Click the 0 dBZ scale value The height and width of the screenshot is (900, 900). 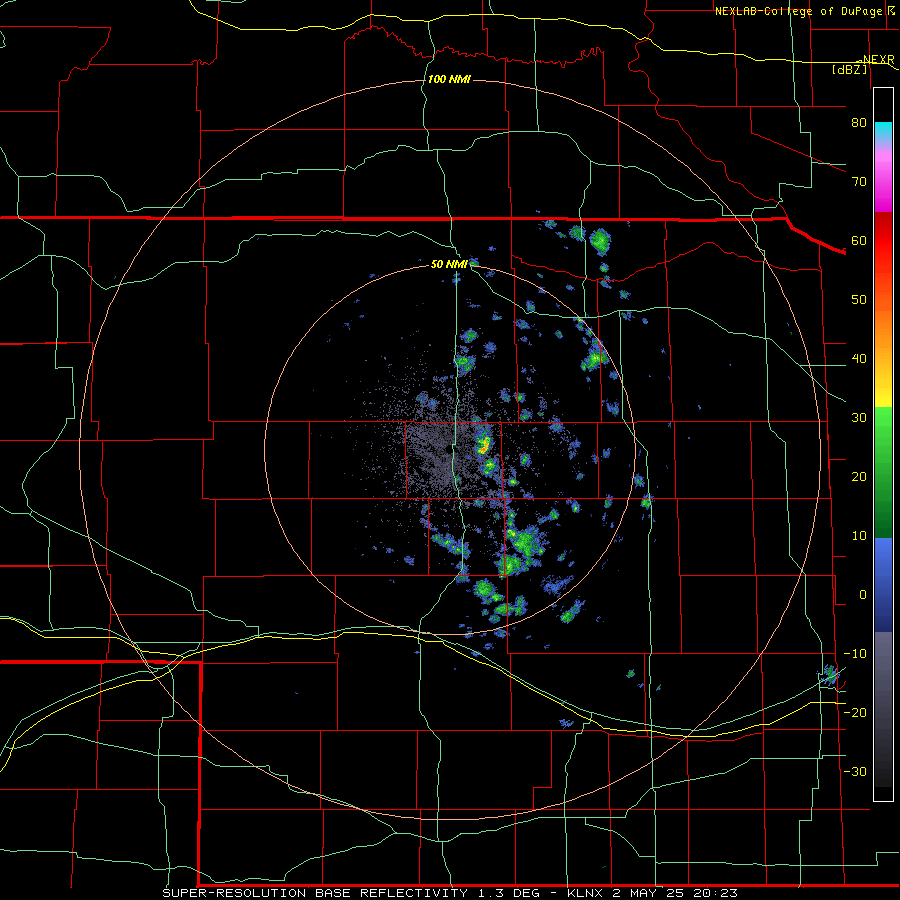[863, 595]
